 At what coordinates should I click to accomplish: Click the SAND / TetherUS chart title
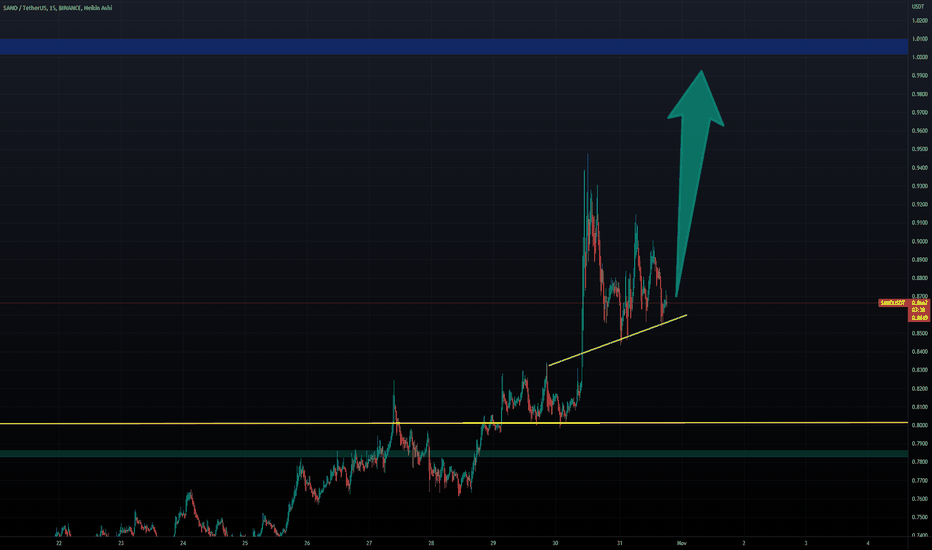57,8
